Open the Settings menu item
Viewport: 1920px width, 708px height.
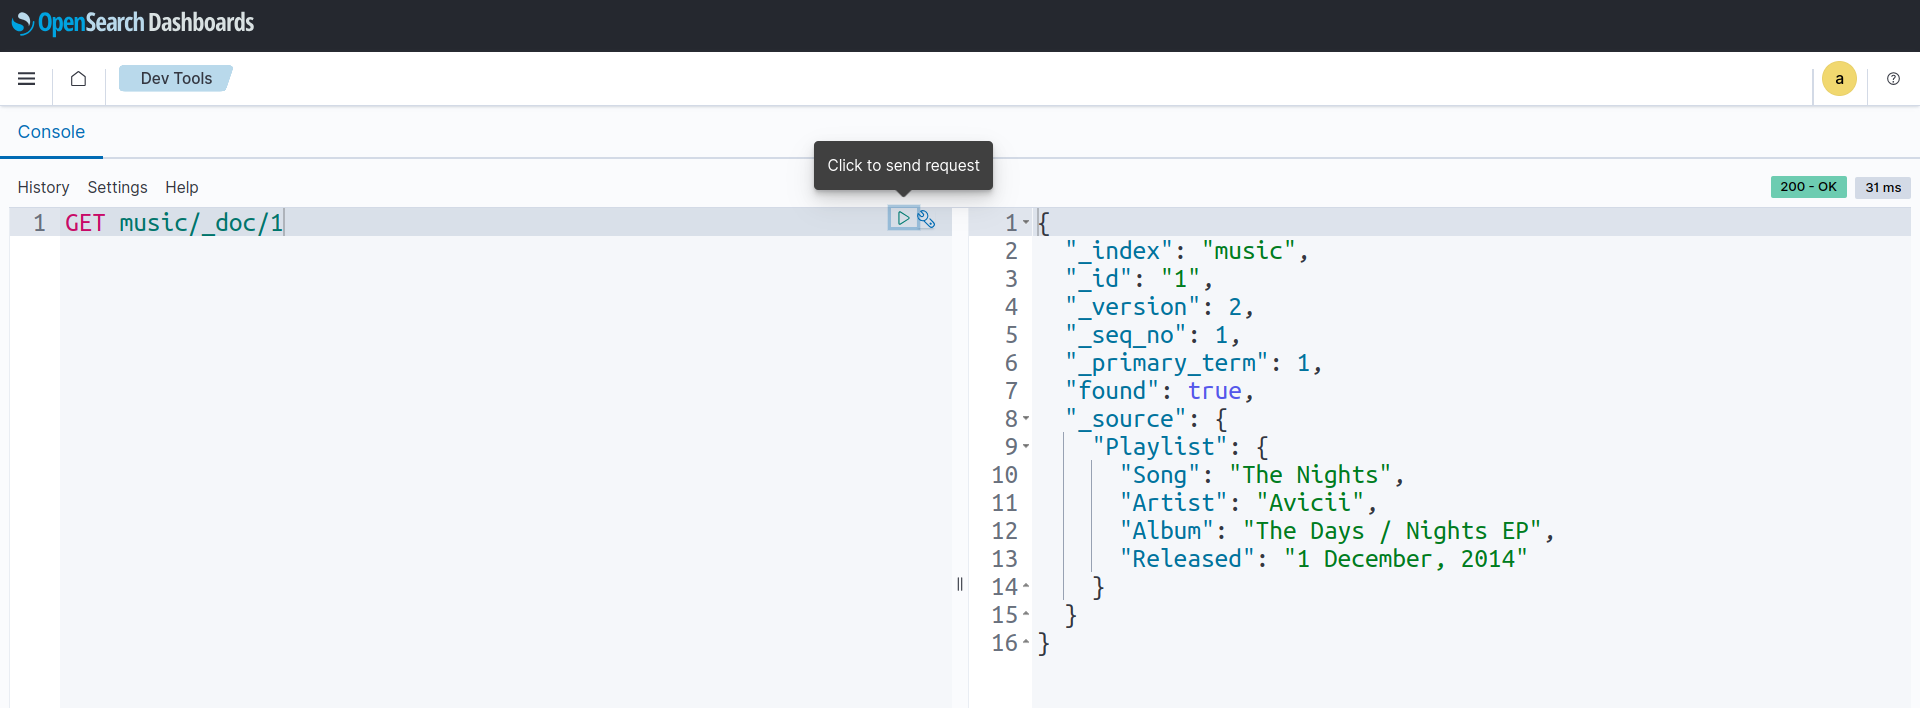(117, 187)
